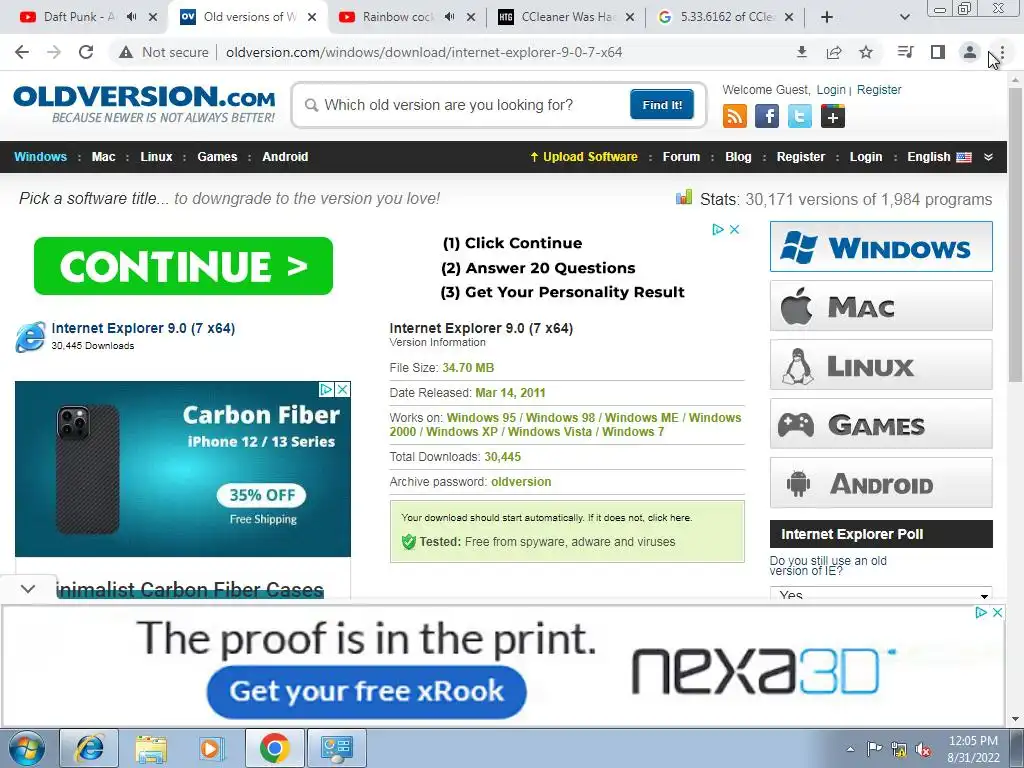Click the Chrome taskbar icon
The width and height of the screenshot is (1024, 768).
275,748
